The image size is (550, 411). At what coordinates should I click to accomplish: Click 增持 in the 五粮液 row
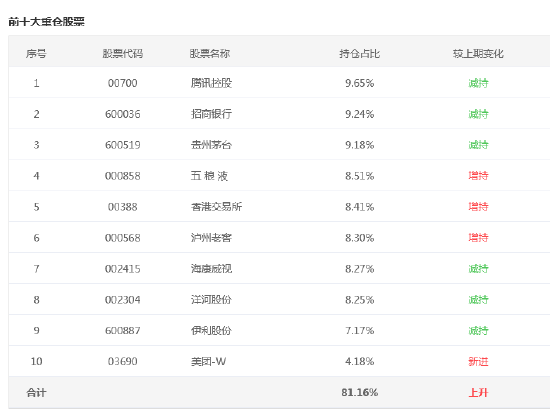pos(478,176)
